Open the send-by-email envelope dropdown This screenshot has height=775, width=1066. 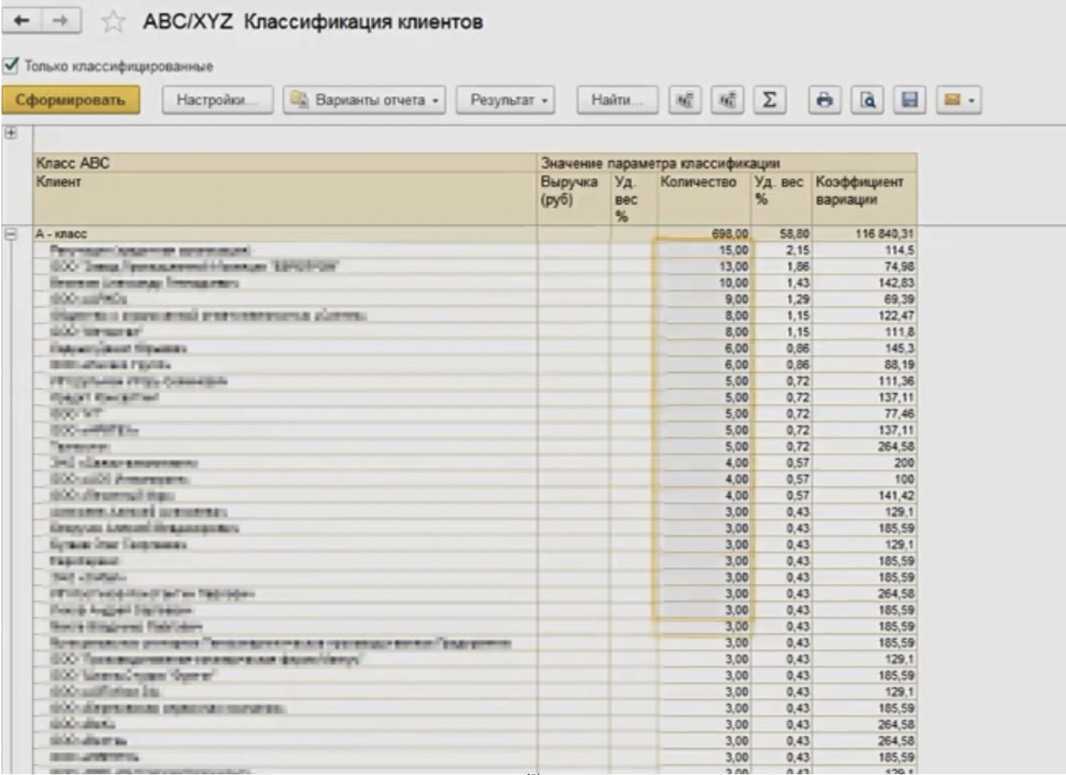958,100
